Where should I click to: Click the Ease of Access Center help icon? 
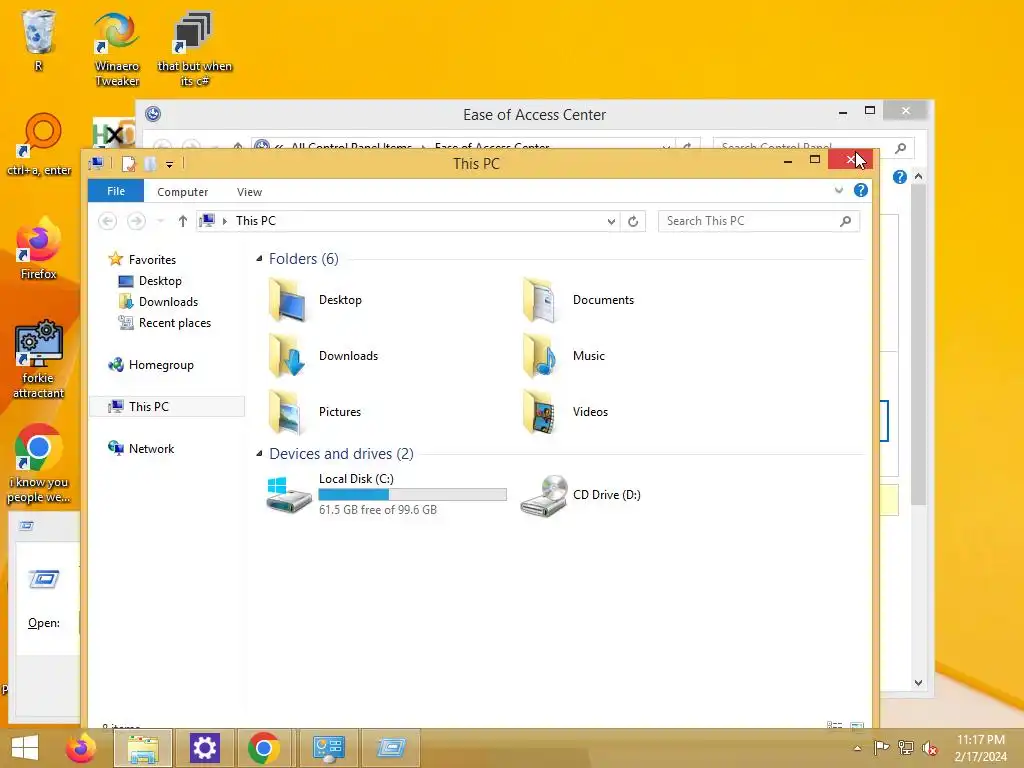899,177
